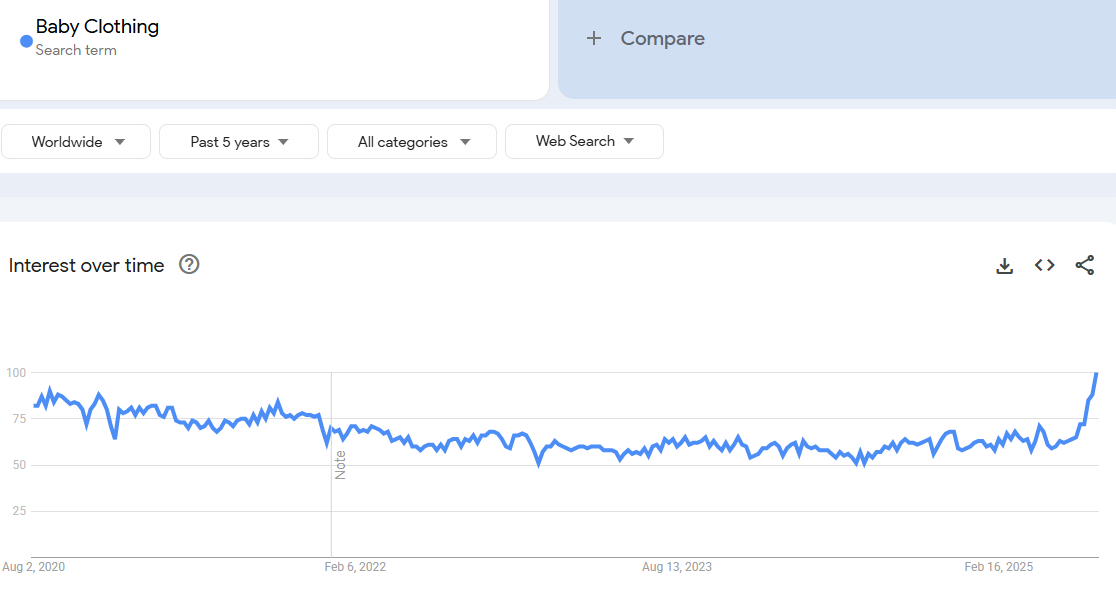Download the Interest over time CSV

pos(1005,265)
